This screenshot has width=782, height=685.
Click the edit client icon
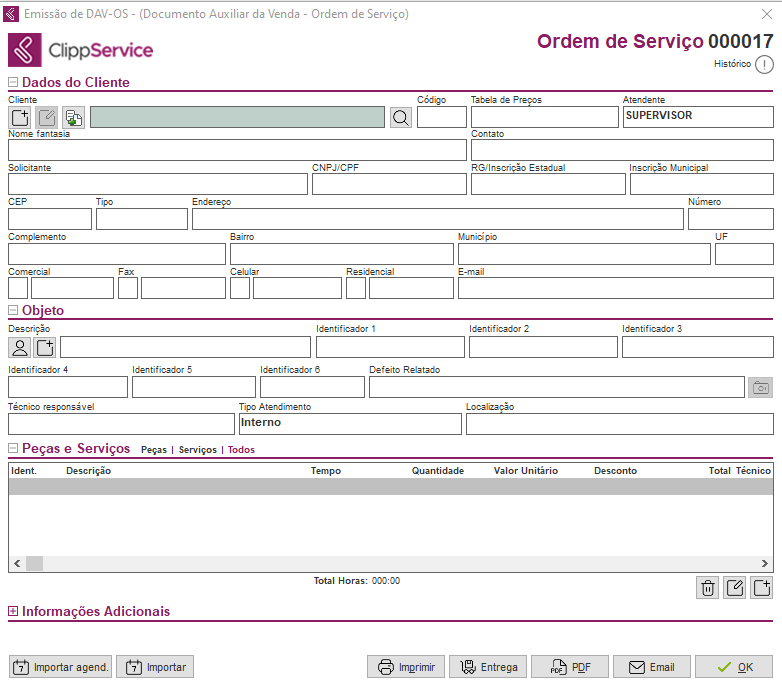[x=47, y=117]
